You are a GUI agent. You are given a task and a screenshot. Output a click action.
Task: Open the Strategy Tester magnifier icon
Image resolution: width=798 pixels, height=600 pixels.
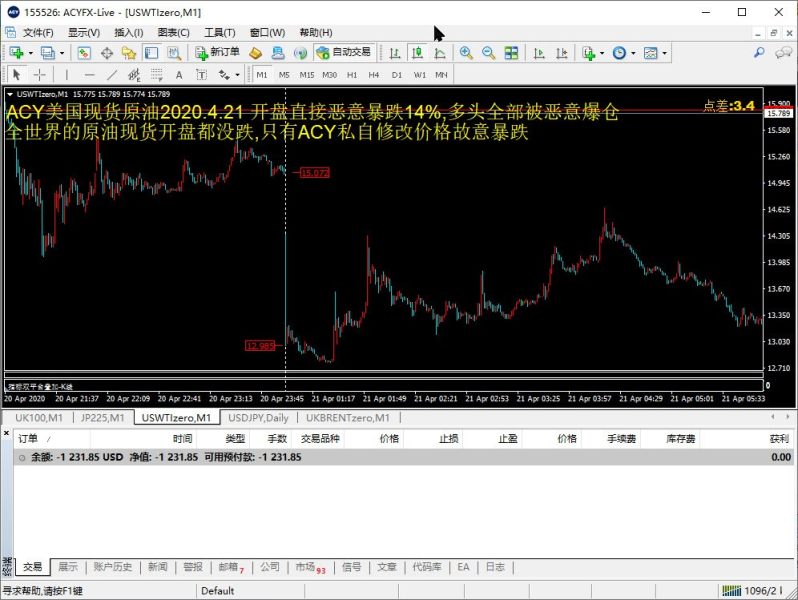click(174, 52)
